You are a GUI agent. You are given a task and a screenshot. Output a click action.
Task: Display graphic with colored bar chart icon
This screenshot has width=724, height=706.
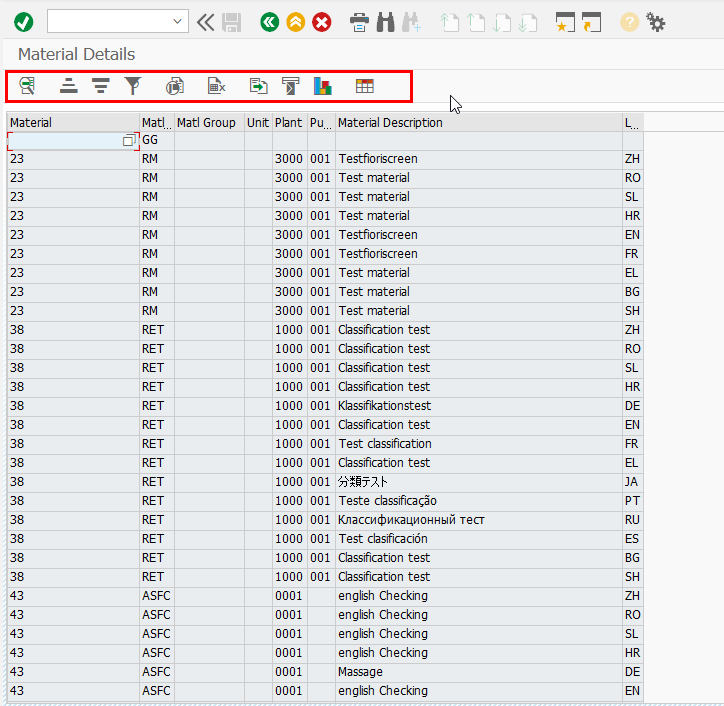pos(323,86)
